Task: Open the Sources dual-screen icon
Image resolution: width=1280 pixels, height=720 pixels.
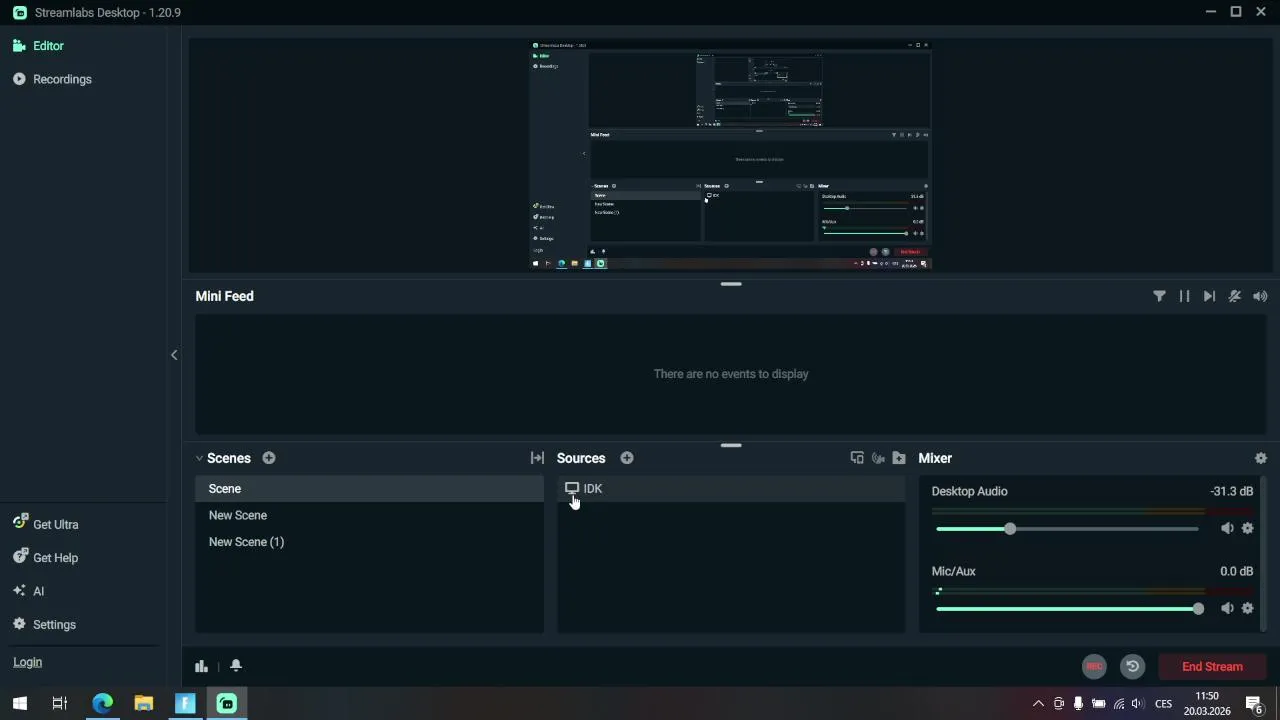Action: (857, 458)
